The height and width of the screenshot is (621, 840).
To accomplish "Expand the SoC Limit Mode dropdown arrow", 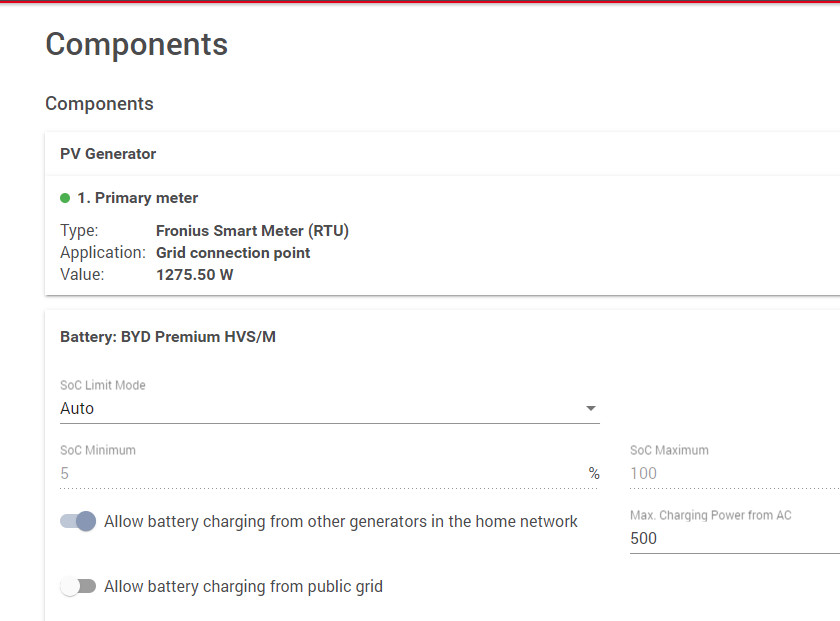I will (590, 408).
